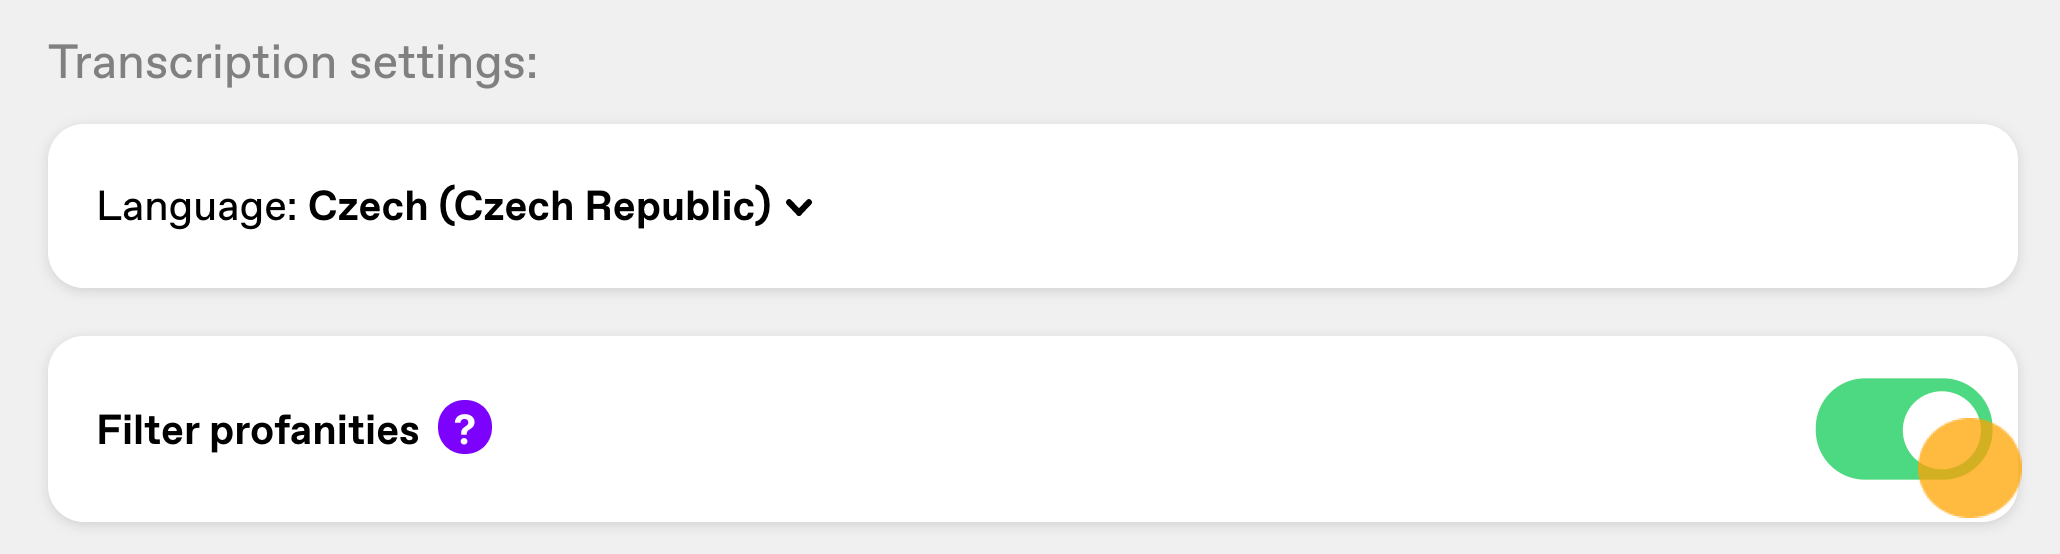Toggle the Filter profanities switch
The image size is (2060, 554).
point(1904,429)
